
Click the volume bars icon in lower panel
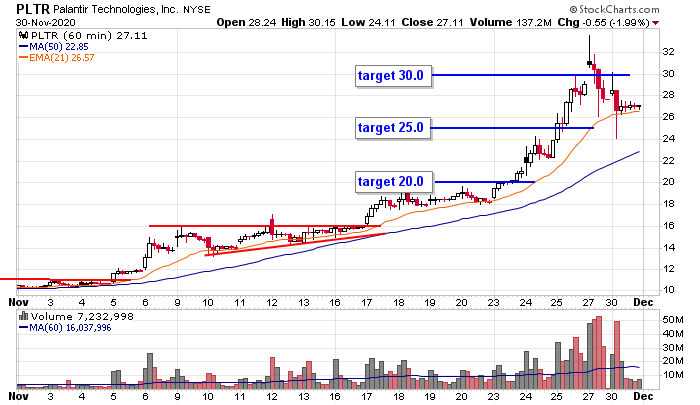click(24, 316)
